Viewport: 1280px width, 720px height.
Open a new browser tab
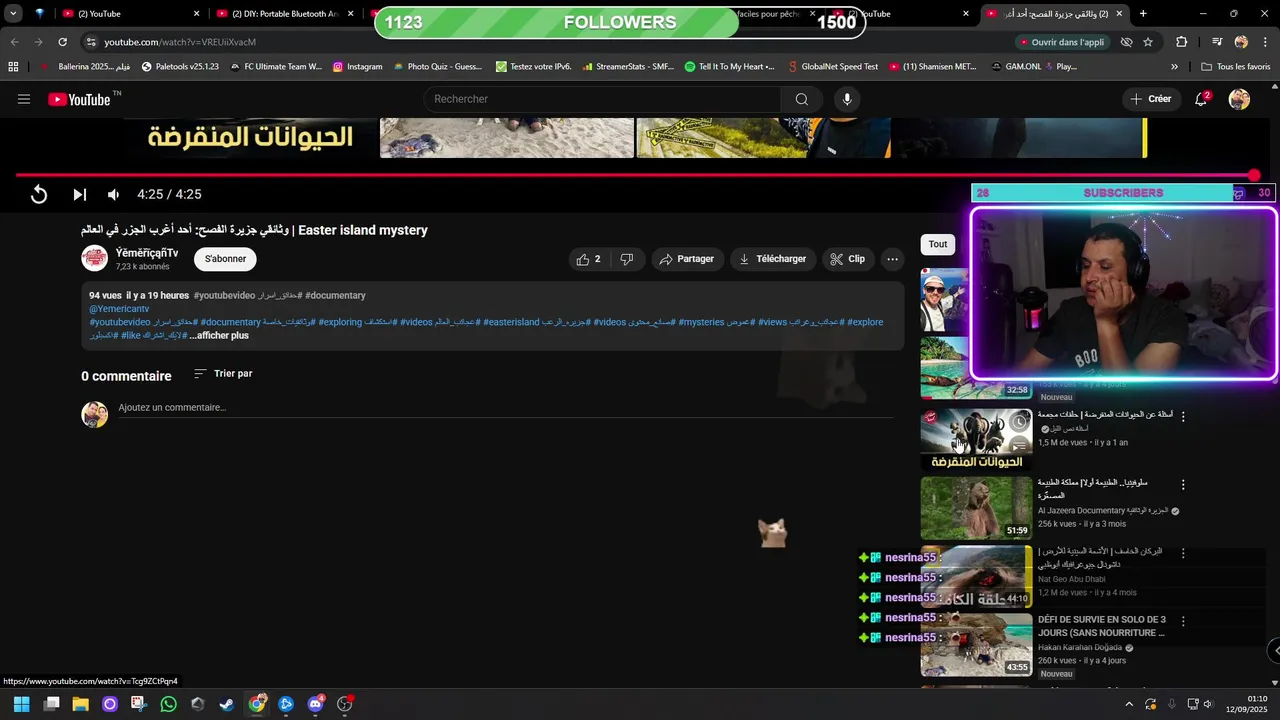tap(1143, 14)
